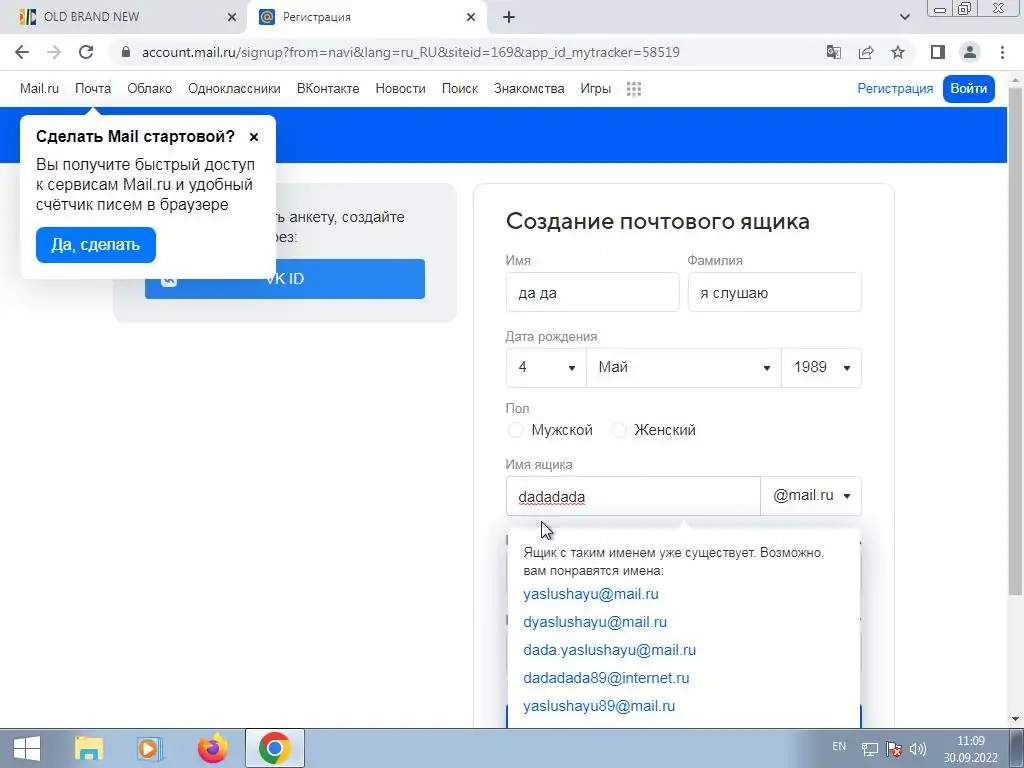The height and width of the screenshot is (768, 1024).
Task: Click the Фамилия field containing я слушаю
Action: pyautogui.click(x=775, y=293)
